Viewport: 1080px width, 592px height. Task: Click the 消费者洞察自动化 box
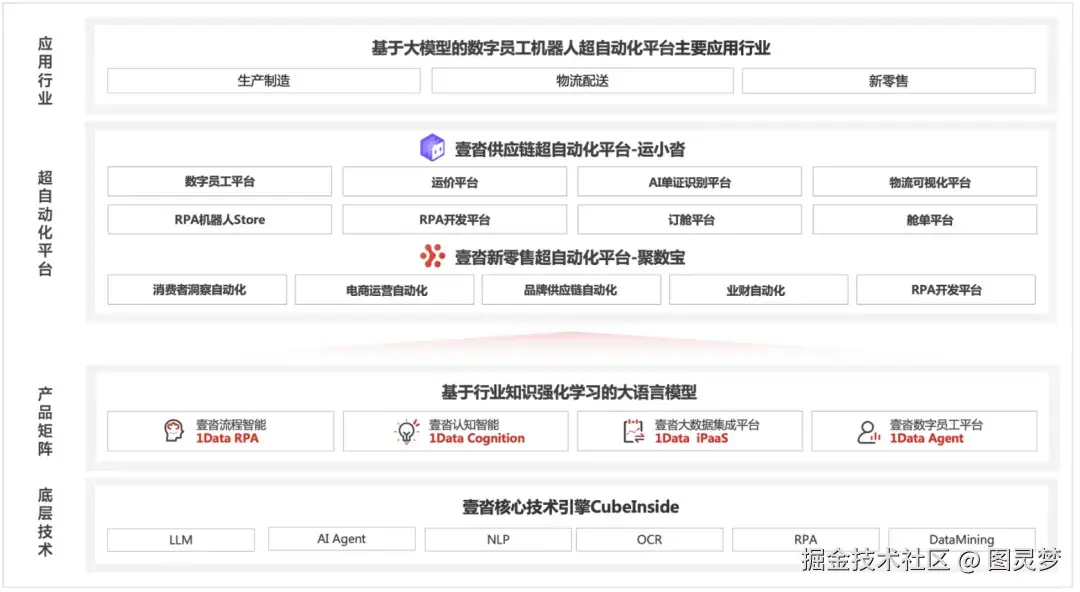point(196,289)
